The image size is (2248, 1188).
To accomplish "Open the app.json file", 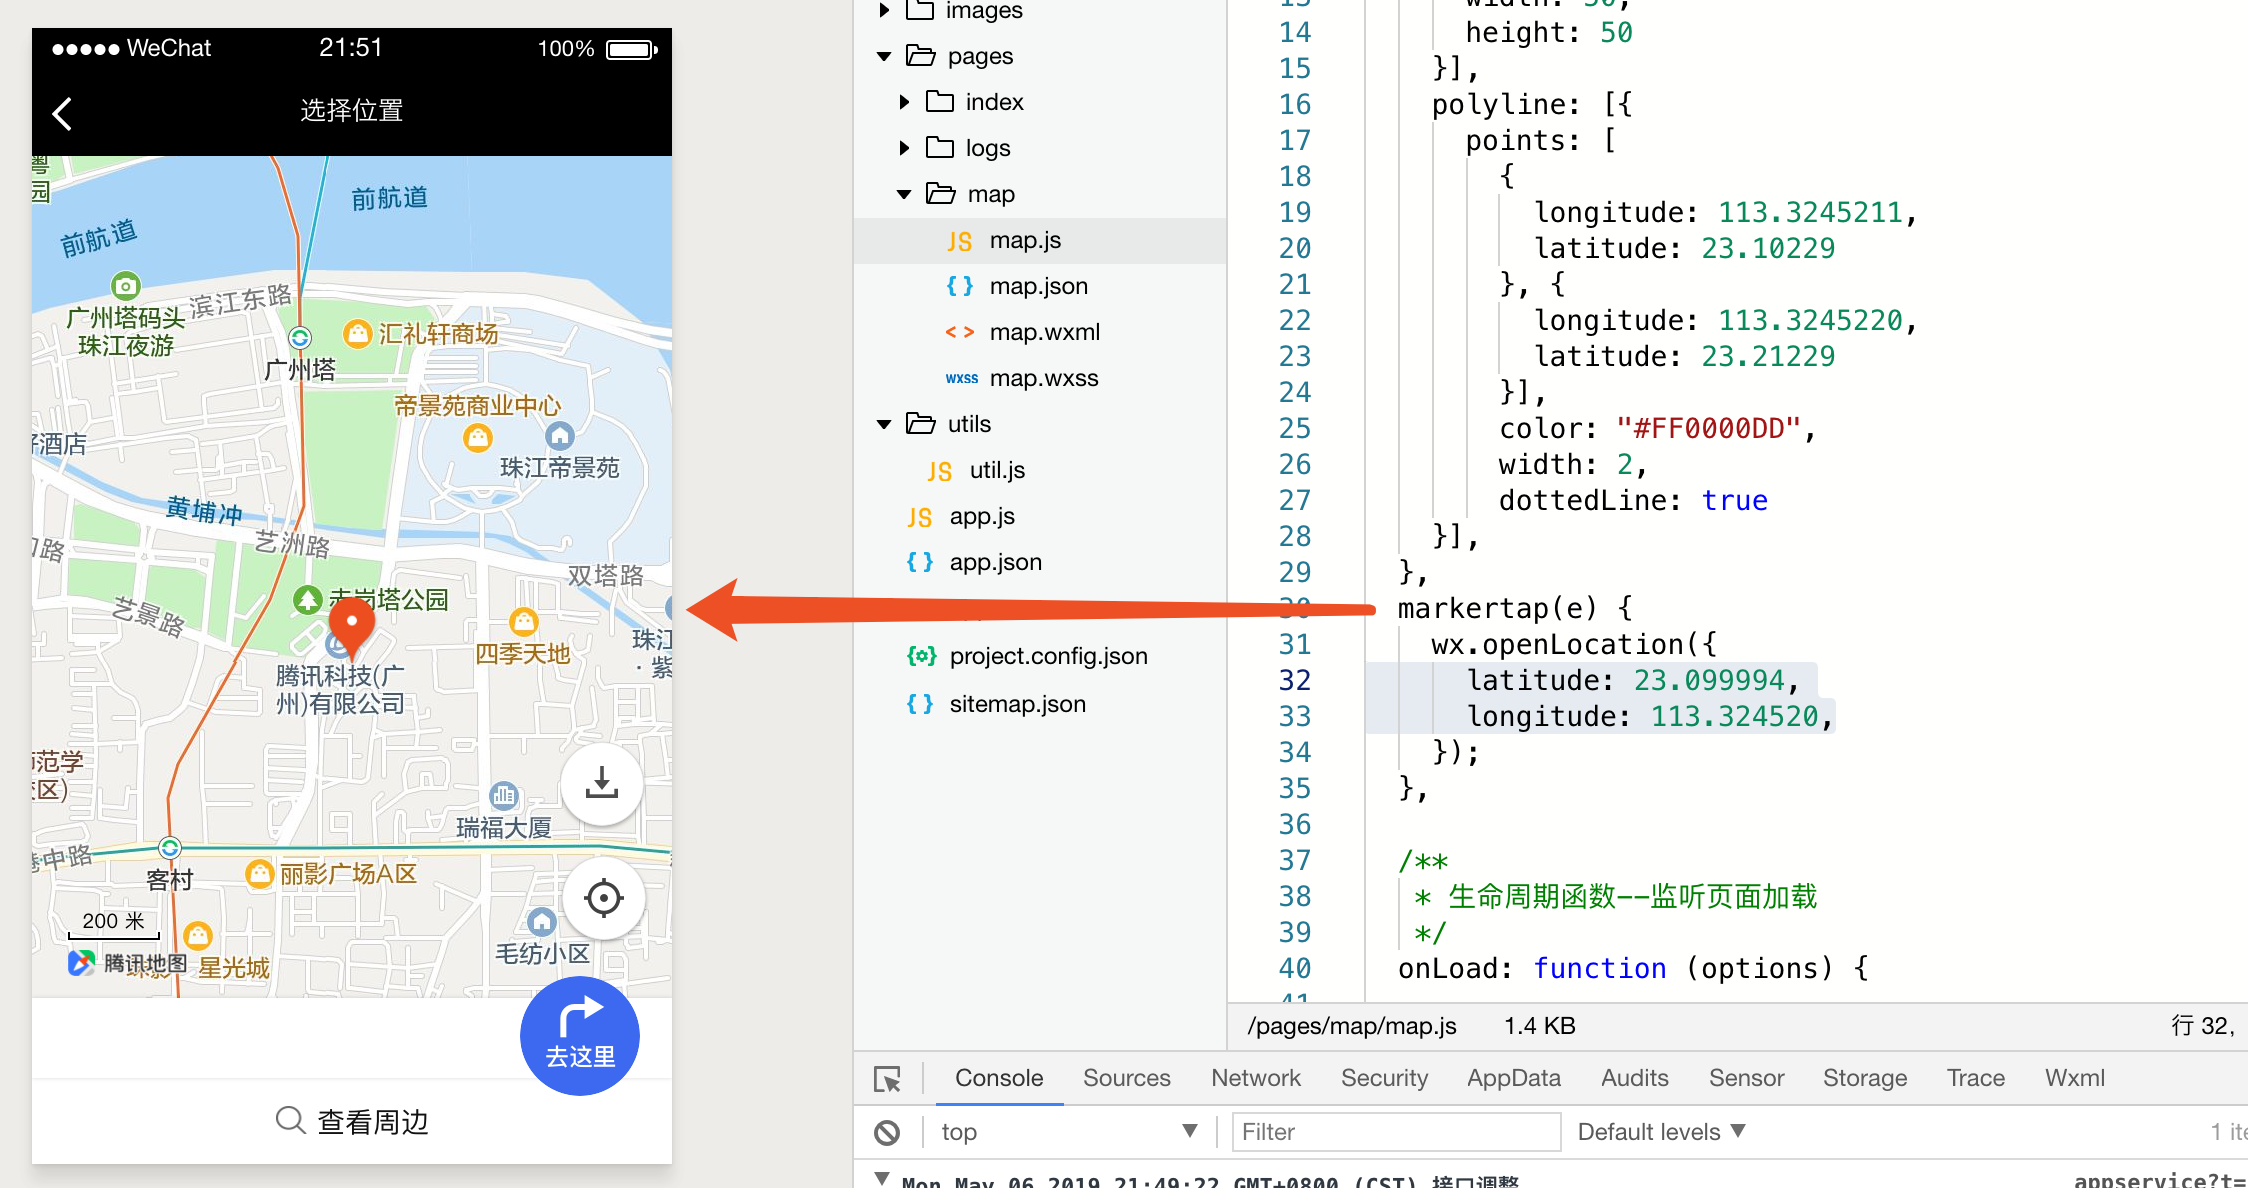I will [996, 561].
